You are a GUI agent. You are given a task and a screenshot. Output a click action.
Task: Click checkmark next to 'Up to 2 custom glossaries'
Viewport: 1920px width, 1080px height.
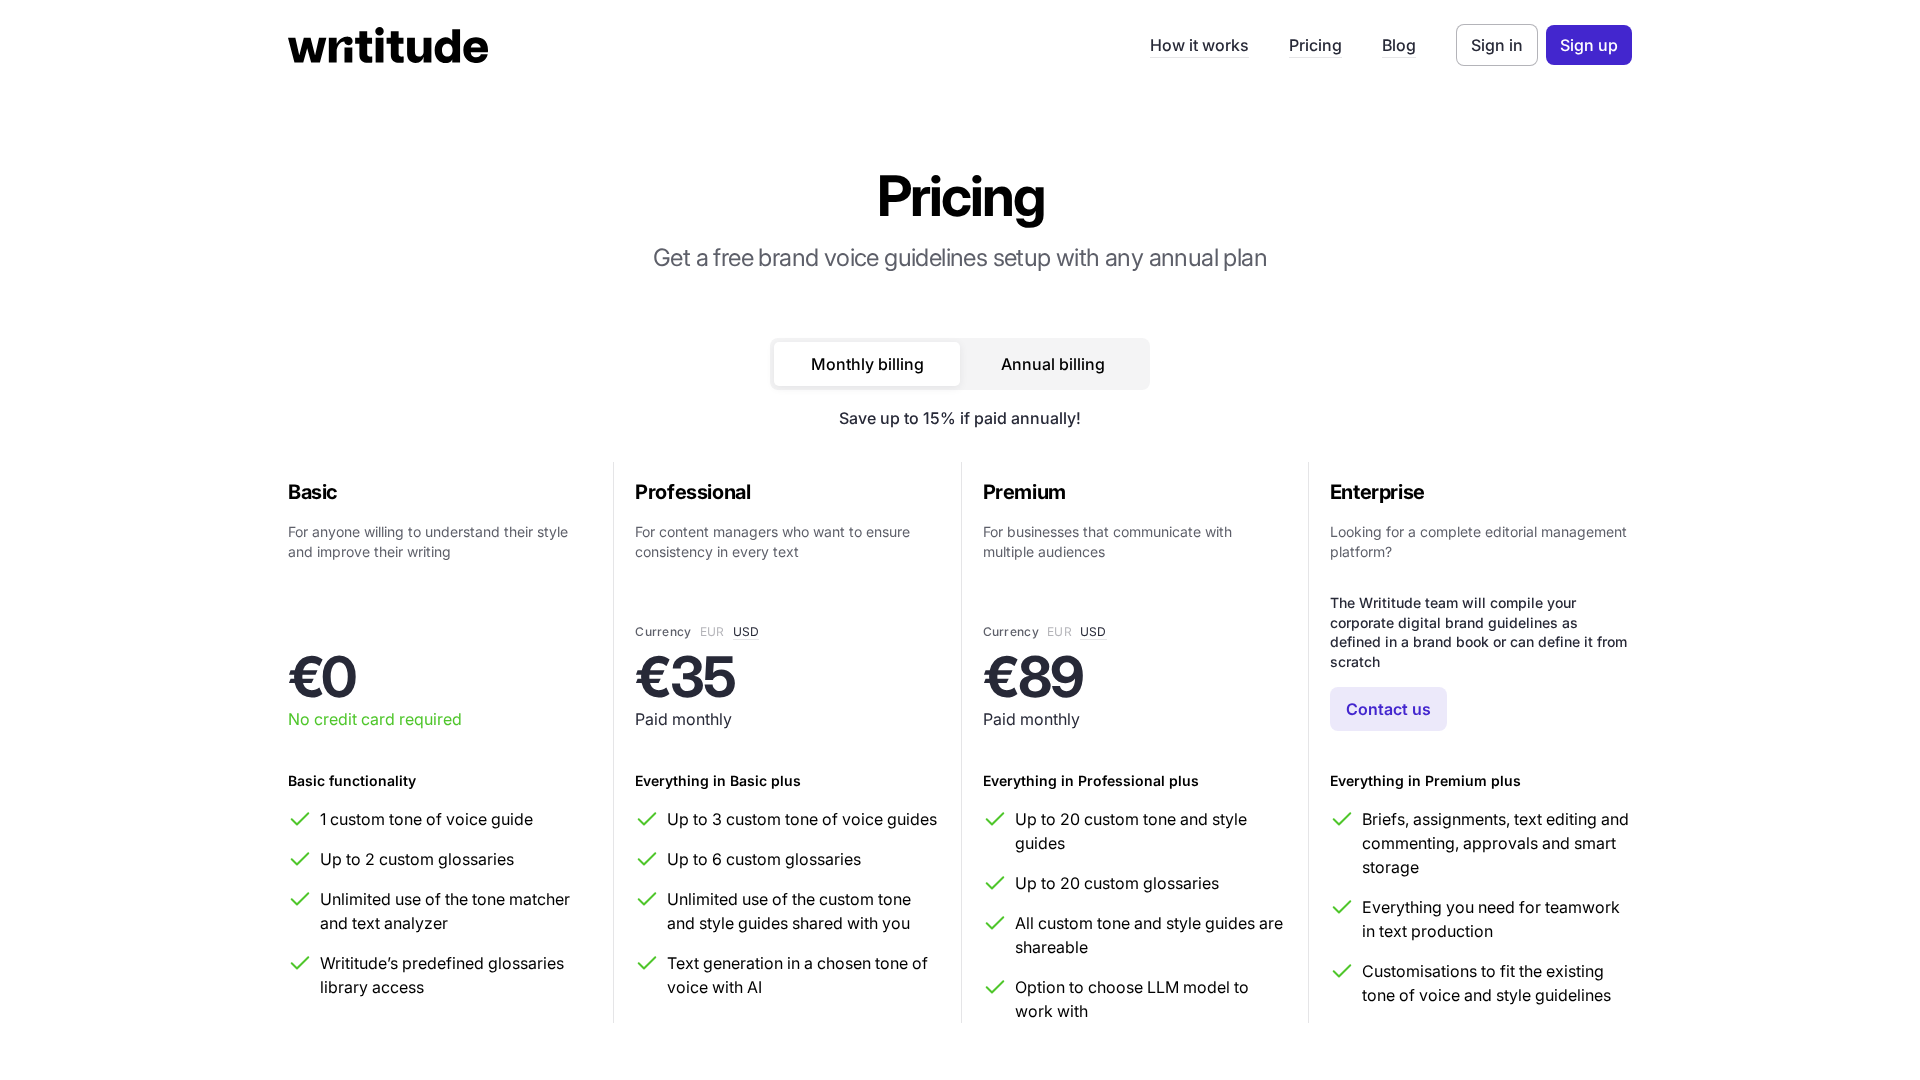pyautogui.click(x=299, y=859)
